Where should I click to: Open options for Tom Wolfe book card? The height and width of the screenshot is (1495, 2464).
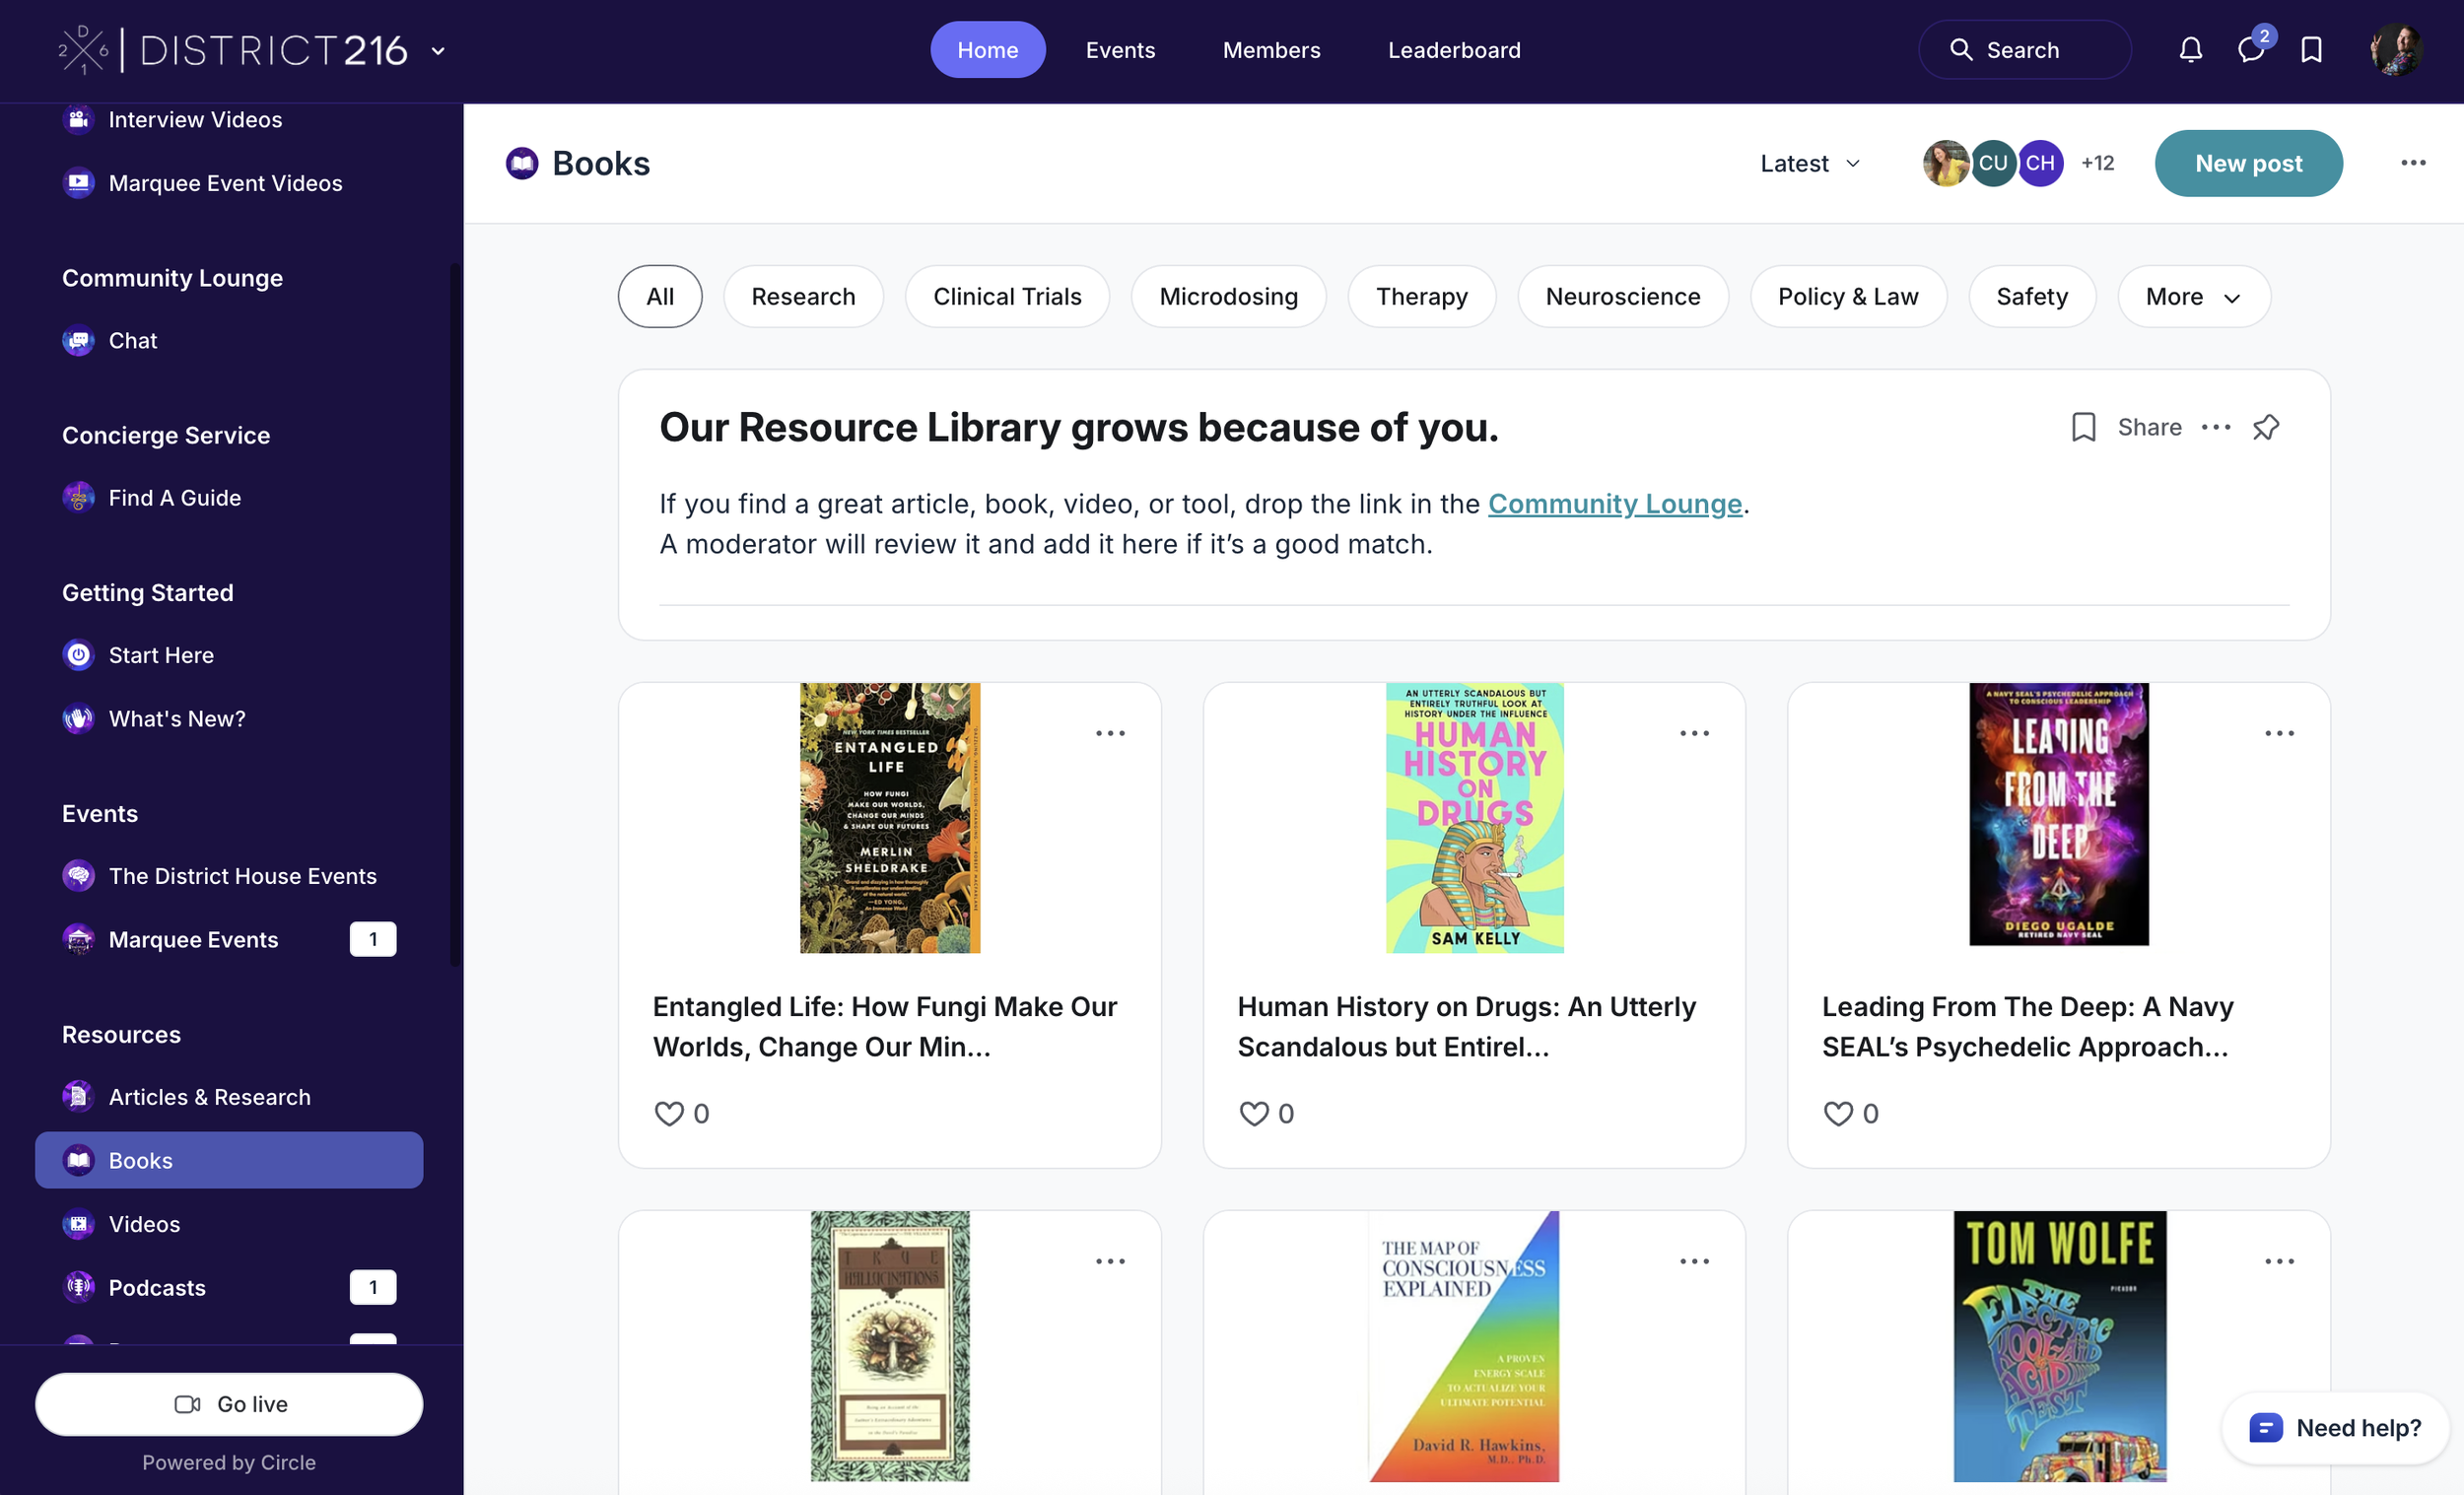pos(2279,1261)
